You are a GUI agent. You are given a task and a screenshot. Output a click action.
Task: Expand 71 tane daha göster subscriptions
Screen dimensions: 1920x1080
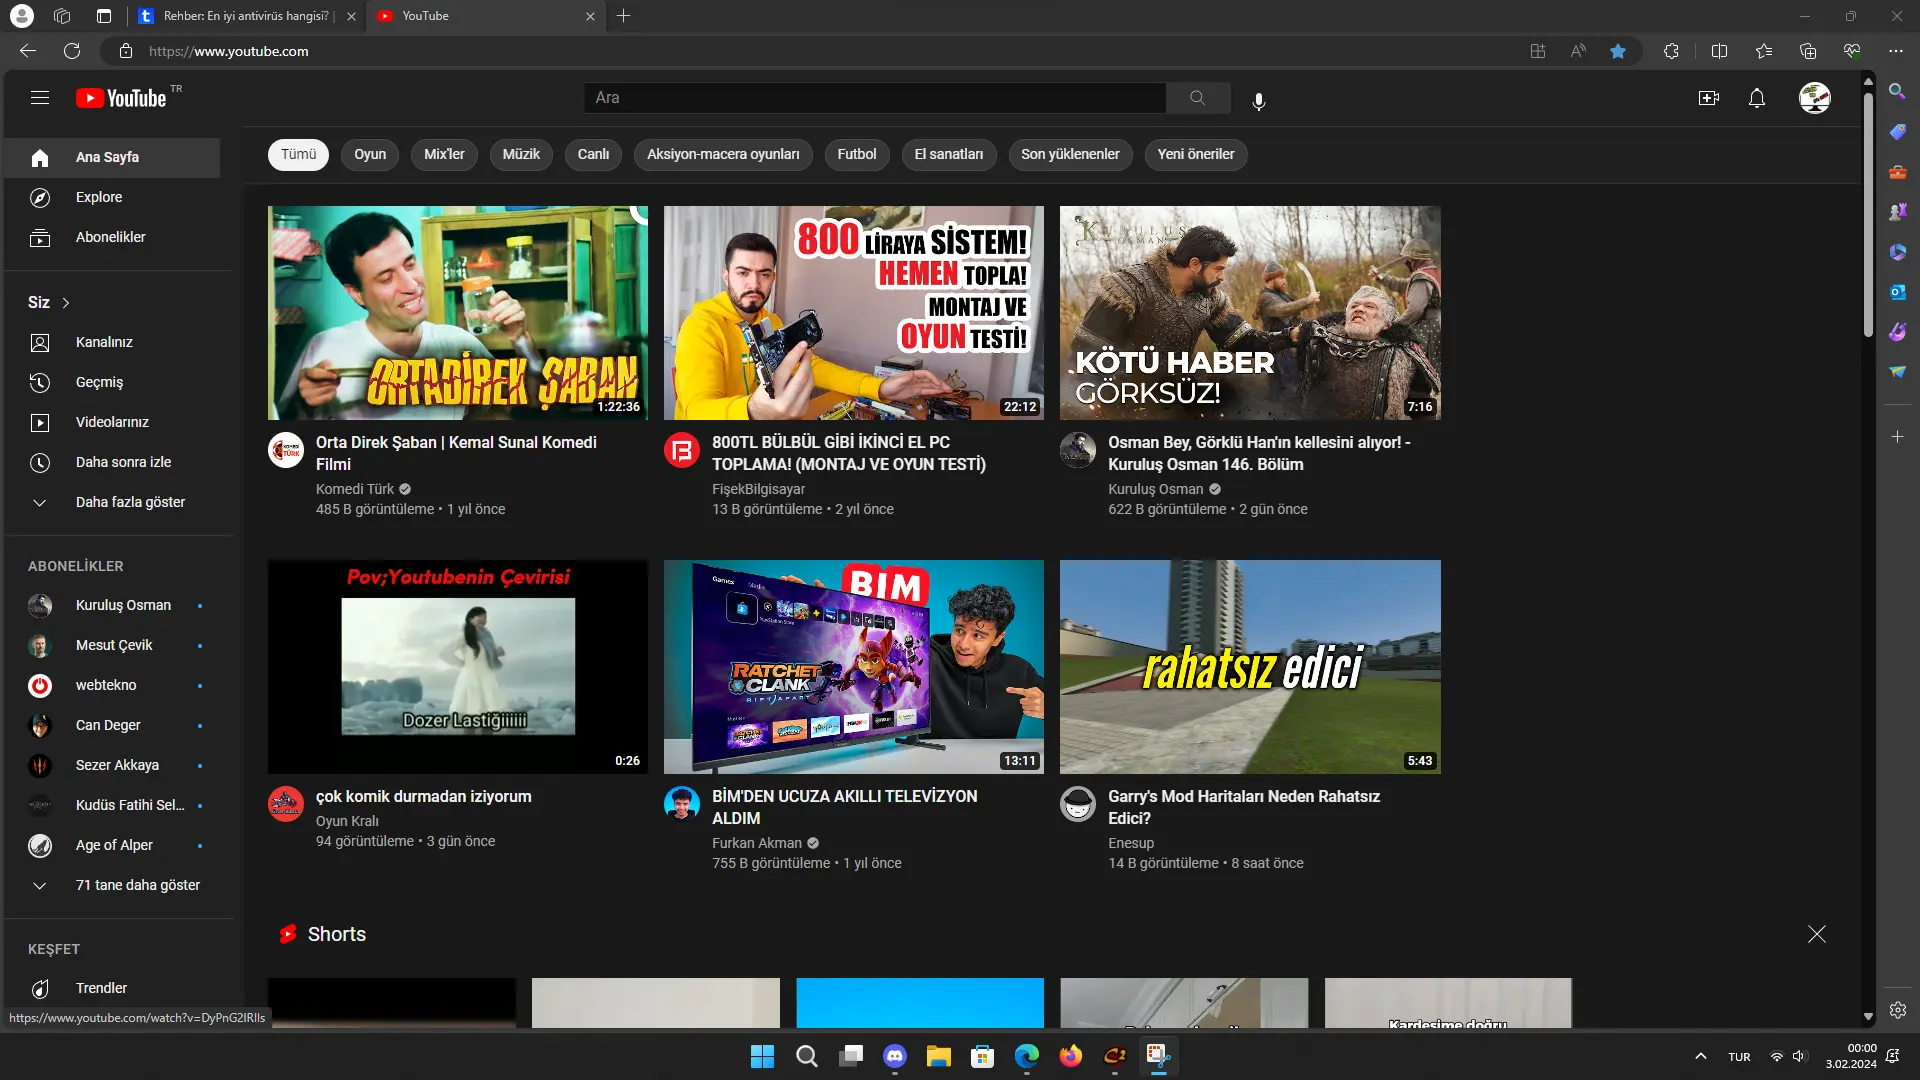112,886
